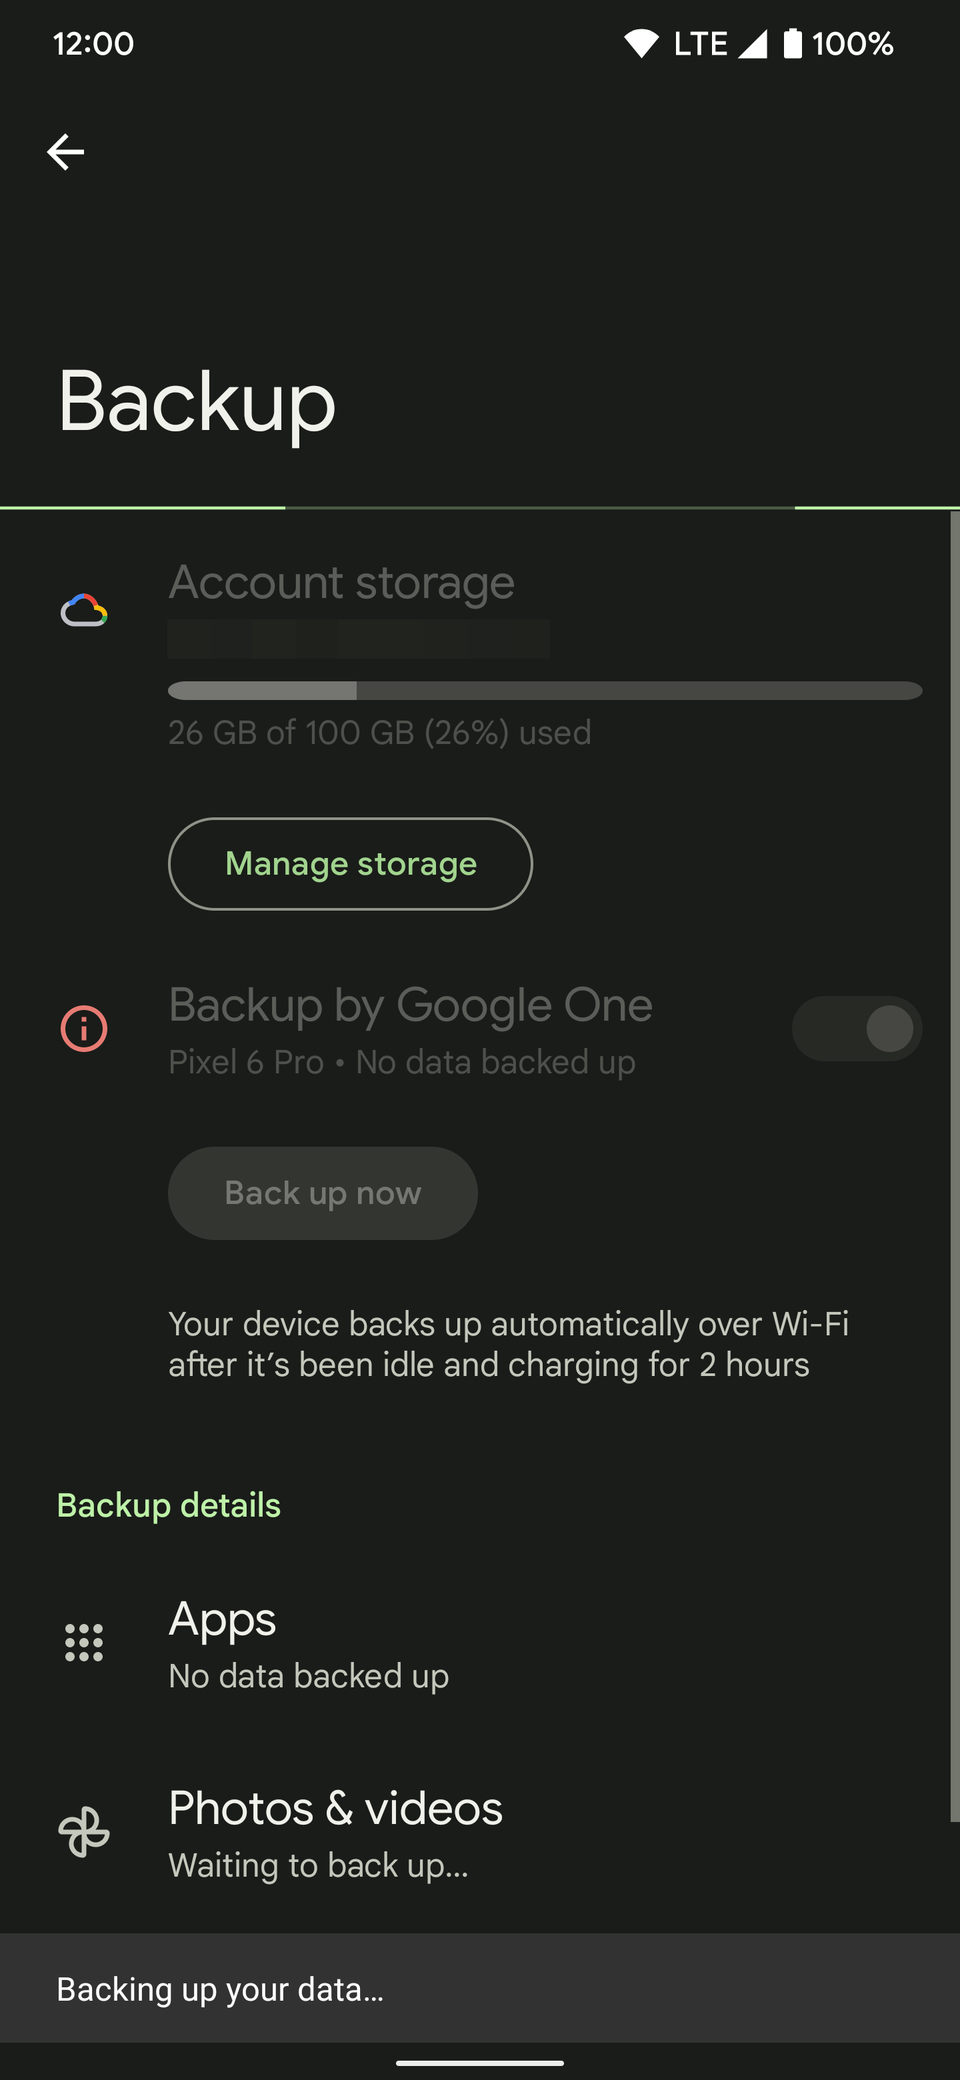Screen dimensions: 960x2080
Task: Tap the Apps grid icon under Backup details
Action: coord(84,1641)
